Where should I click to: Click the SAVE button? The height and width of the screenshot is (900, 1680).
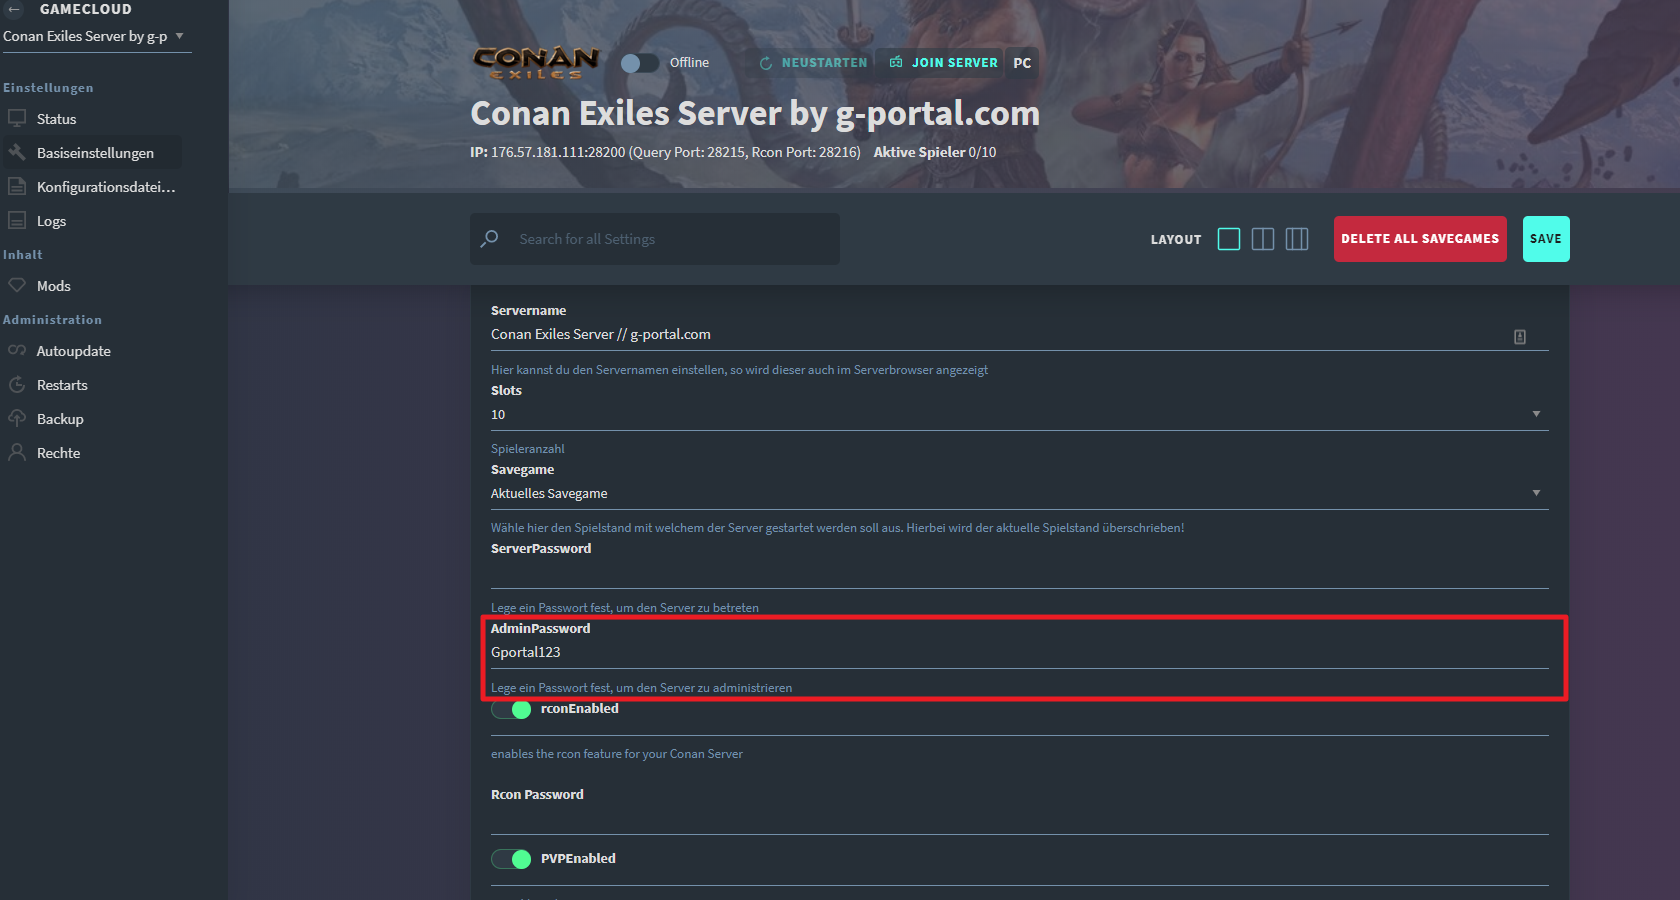(x=1546, y=239)
